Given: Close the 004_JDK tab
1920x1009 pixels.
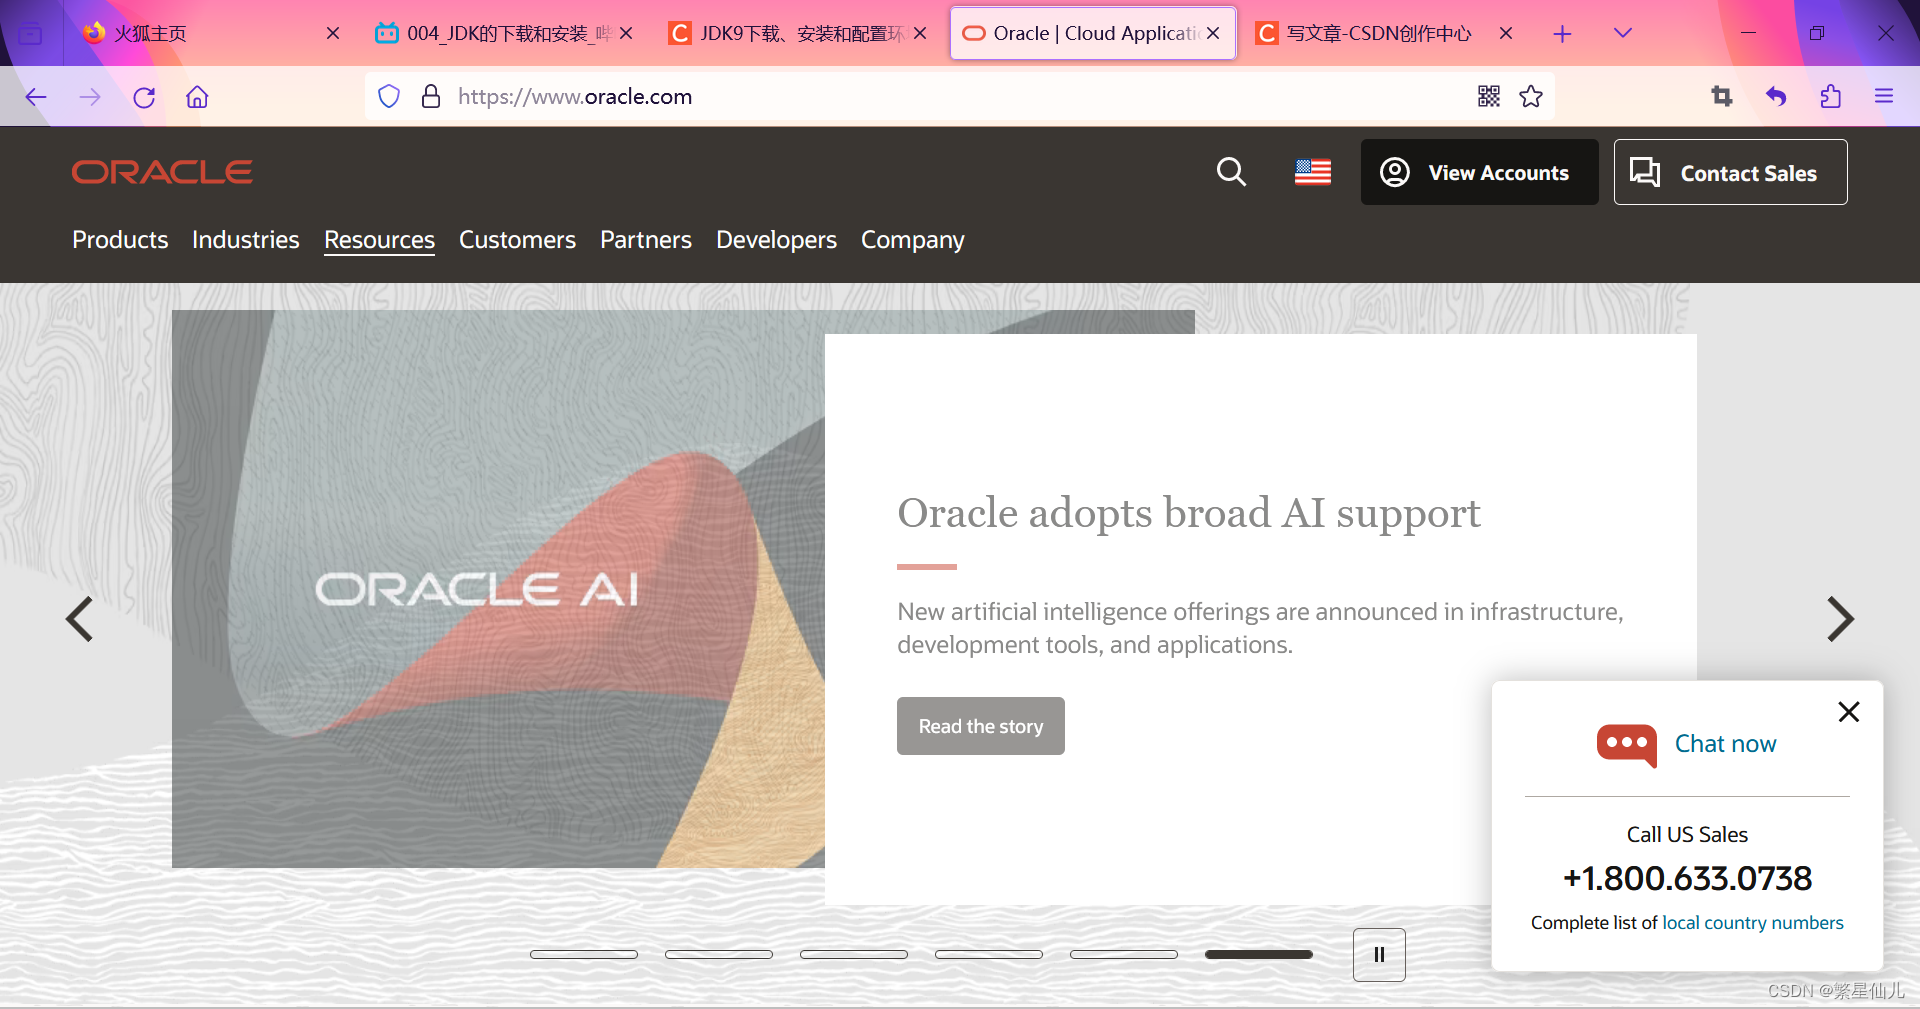Looking at the screenshot, I should click(626, 33).
